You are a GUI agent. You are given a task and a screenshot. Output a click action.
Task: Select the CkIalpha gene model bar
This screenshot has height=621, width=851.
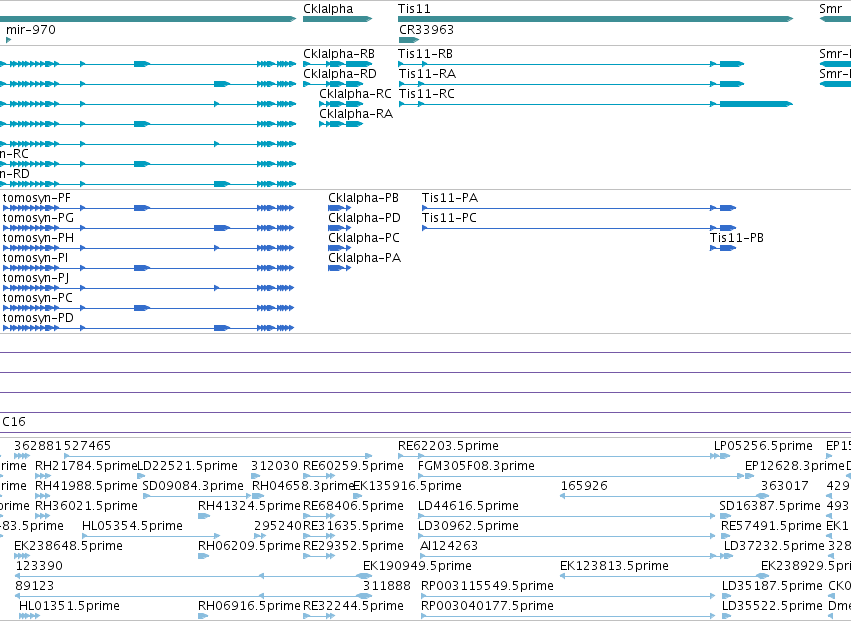coord(337,19)
